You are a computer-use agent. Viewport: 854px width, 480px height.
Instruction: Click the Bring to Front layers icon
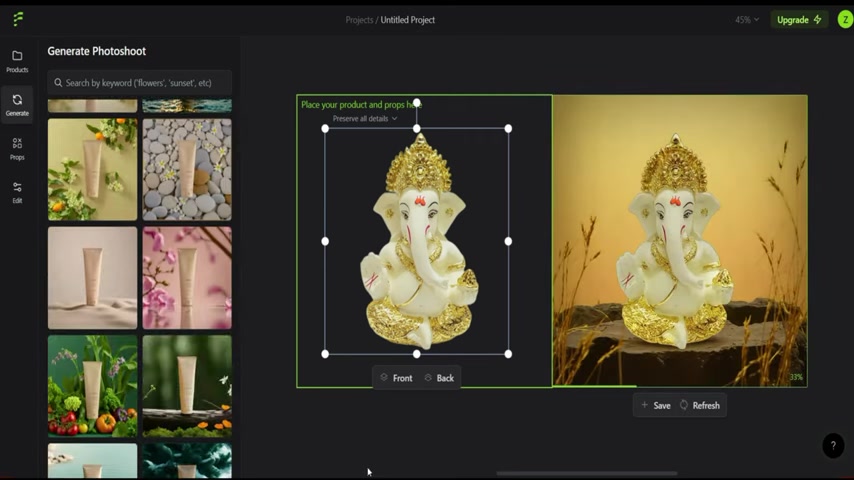[384, 378]
